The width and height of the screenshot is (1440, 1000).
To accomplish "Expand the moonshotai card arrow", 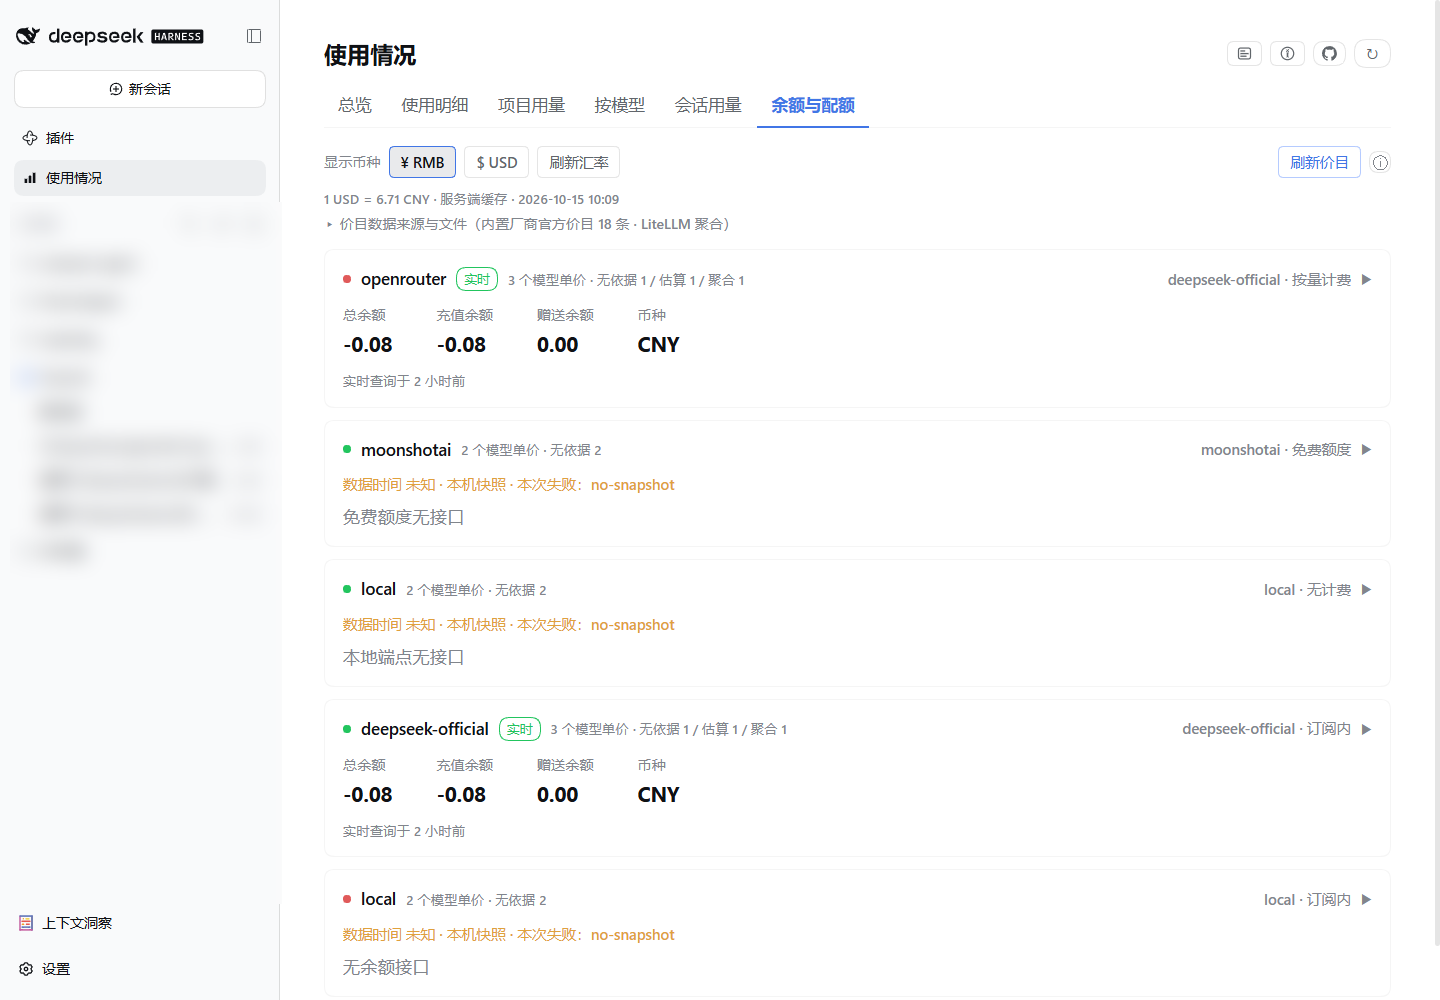I will tap(1366, 450).
